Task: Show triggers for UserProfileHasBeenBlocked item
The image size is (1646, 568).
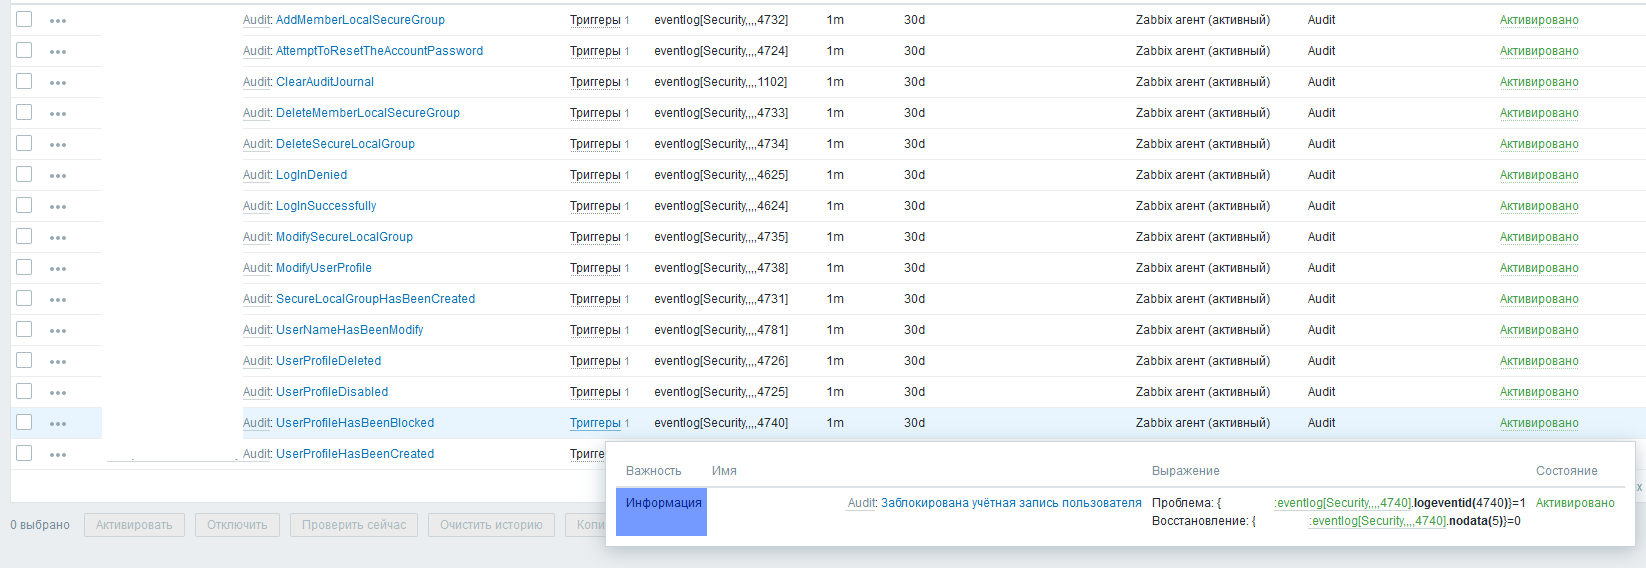Action: click(595, 423)
